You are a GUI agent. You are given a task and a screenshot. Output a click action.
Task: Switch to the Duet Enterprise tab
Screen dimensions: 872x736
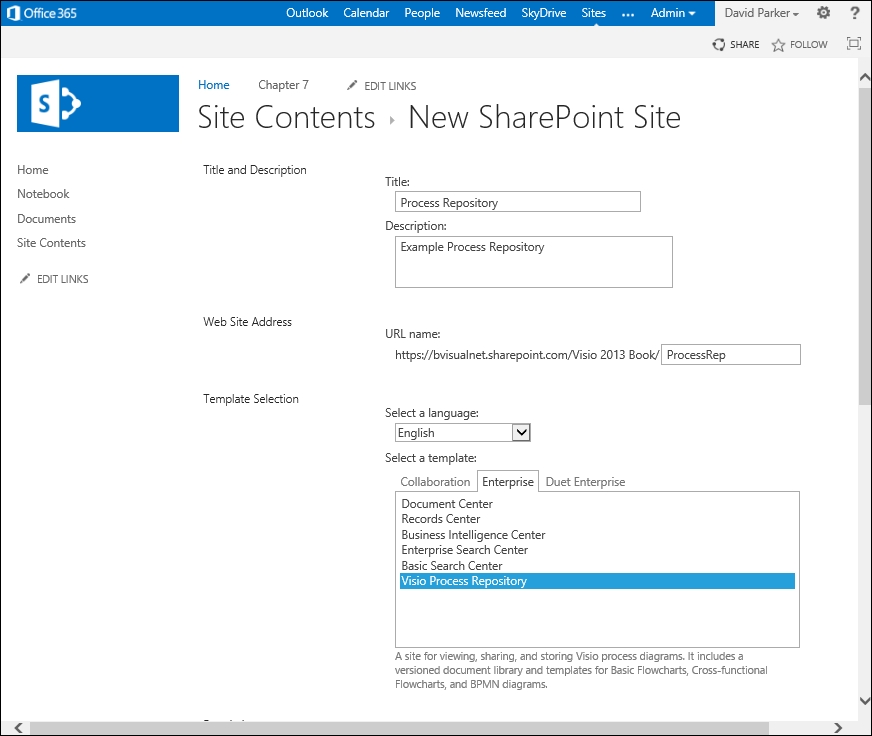point(585,482)
